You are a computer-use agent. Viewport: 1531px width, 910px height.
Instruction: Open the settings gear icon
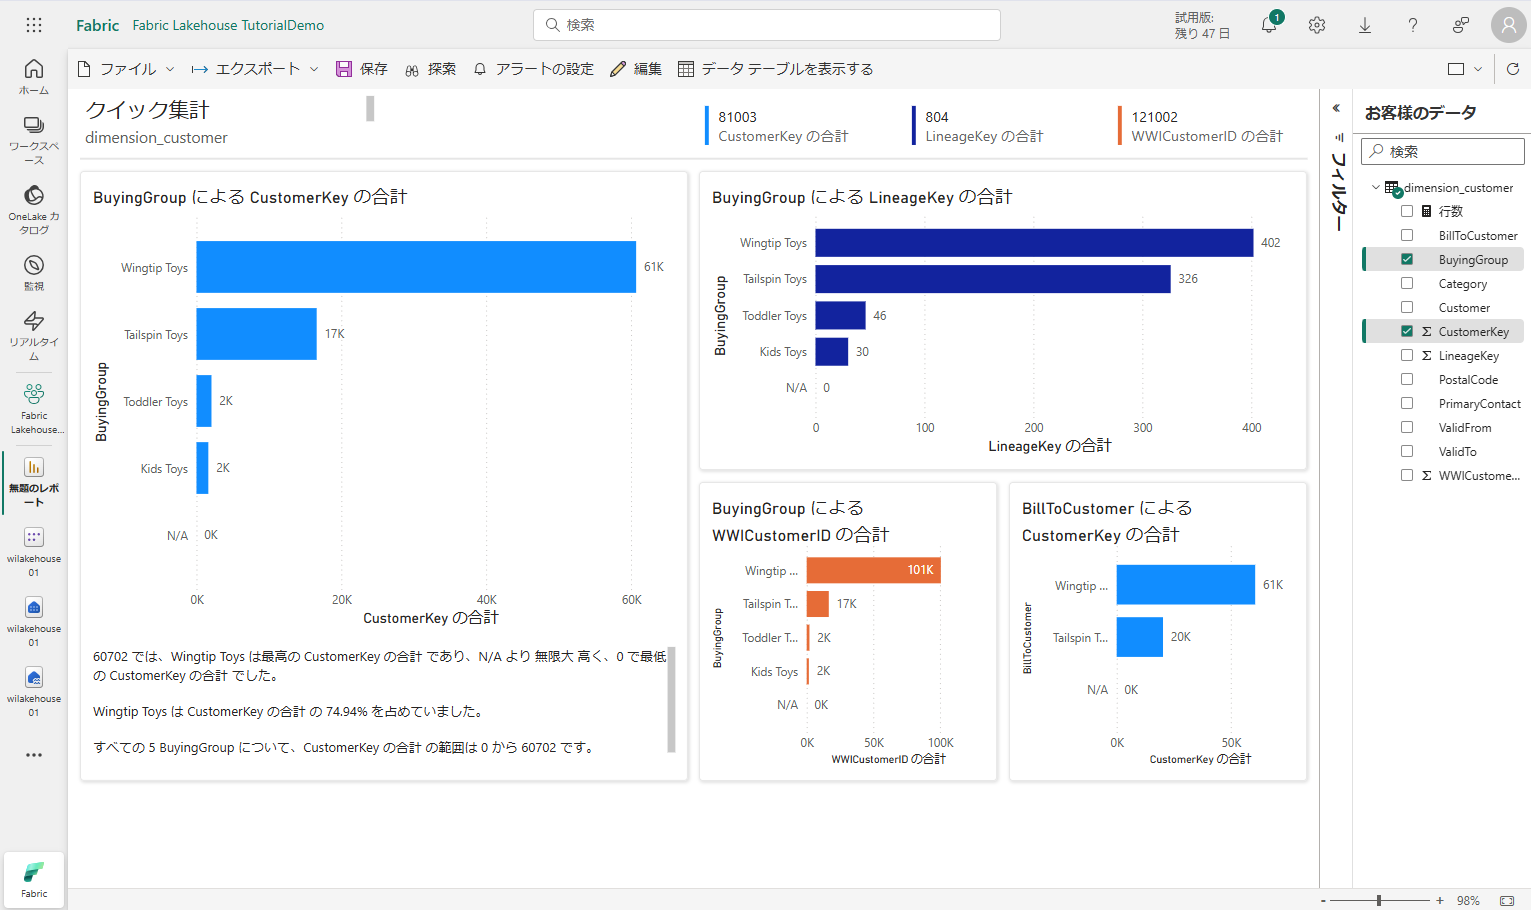pyautogui.click(x=1317, y=25)
